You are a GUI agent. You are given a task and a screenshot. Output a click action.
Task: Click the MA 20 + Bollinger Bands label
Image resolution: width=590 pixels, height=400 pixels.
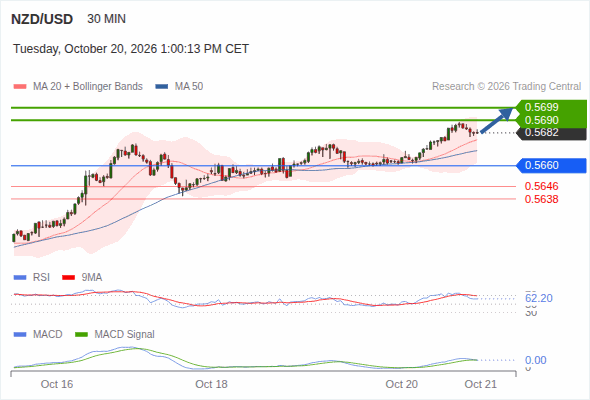88,87
